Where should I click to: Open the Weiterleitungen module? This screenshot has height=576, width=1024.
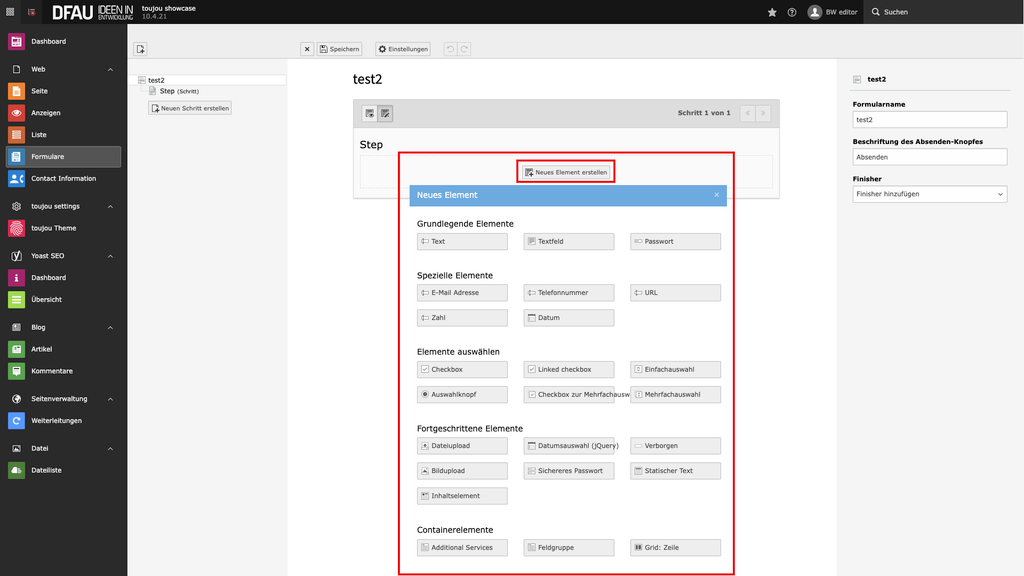(x=63, y=421)
